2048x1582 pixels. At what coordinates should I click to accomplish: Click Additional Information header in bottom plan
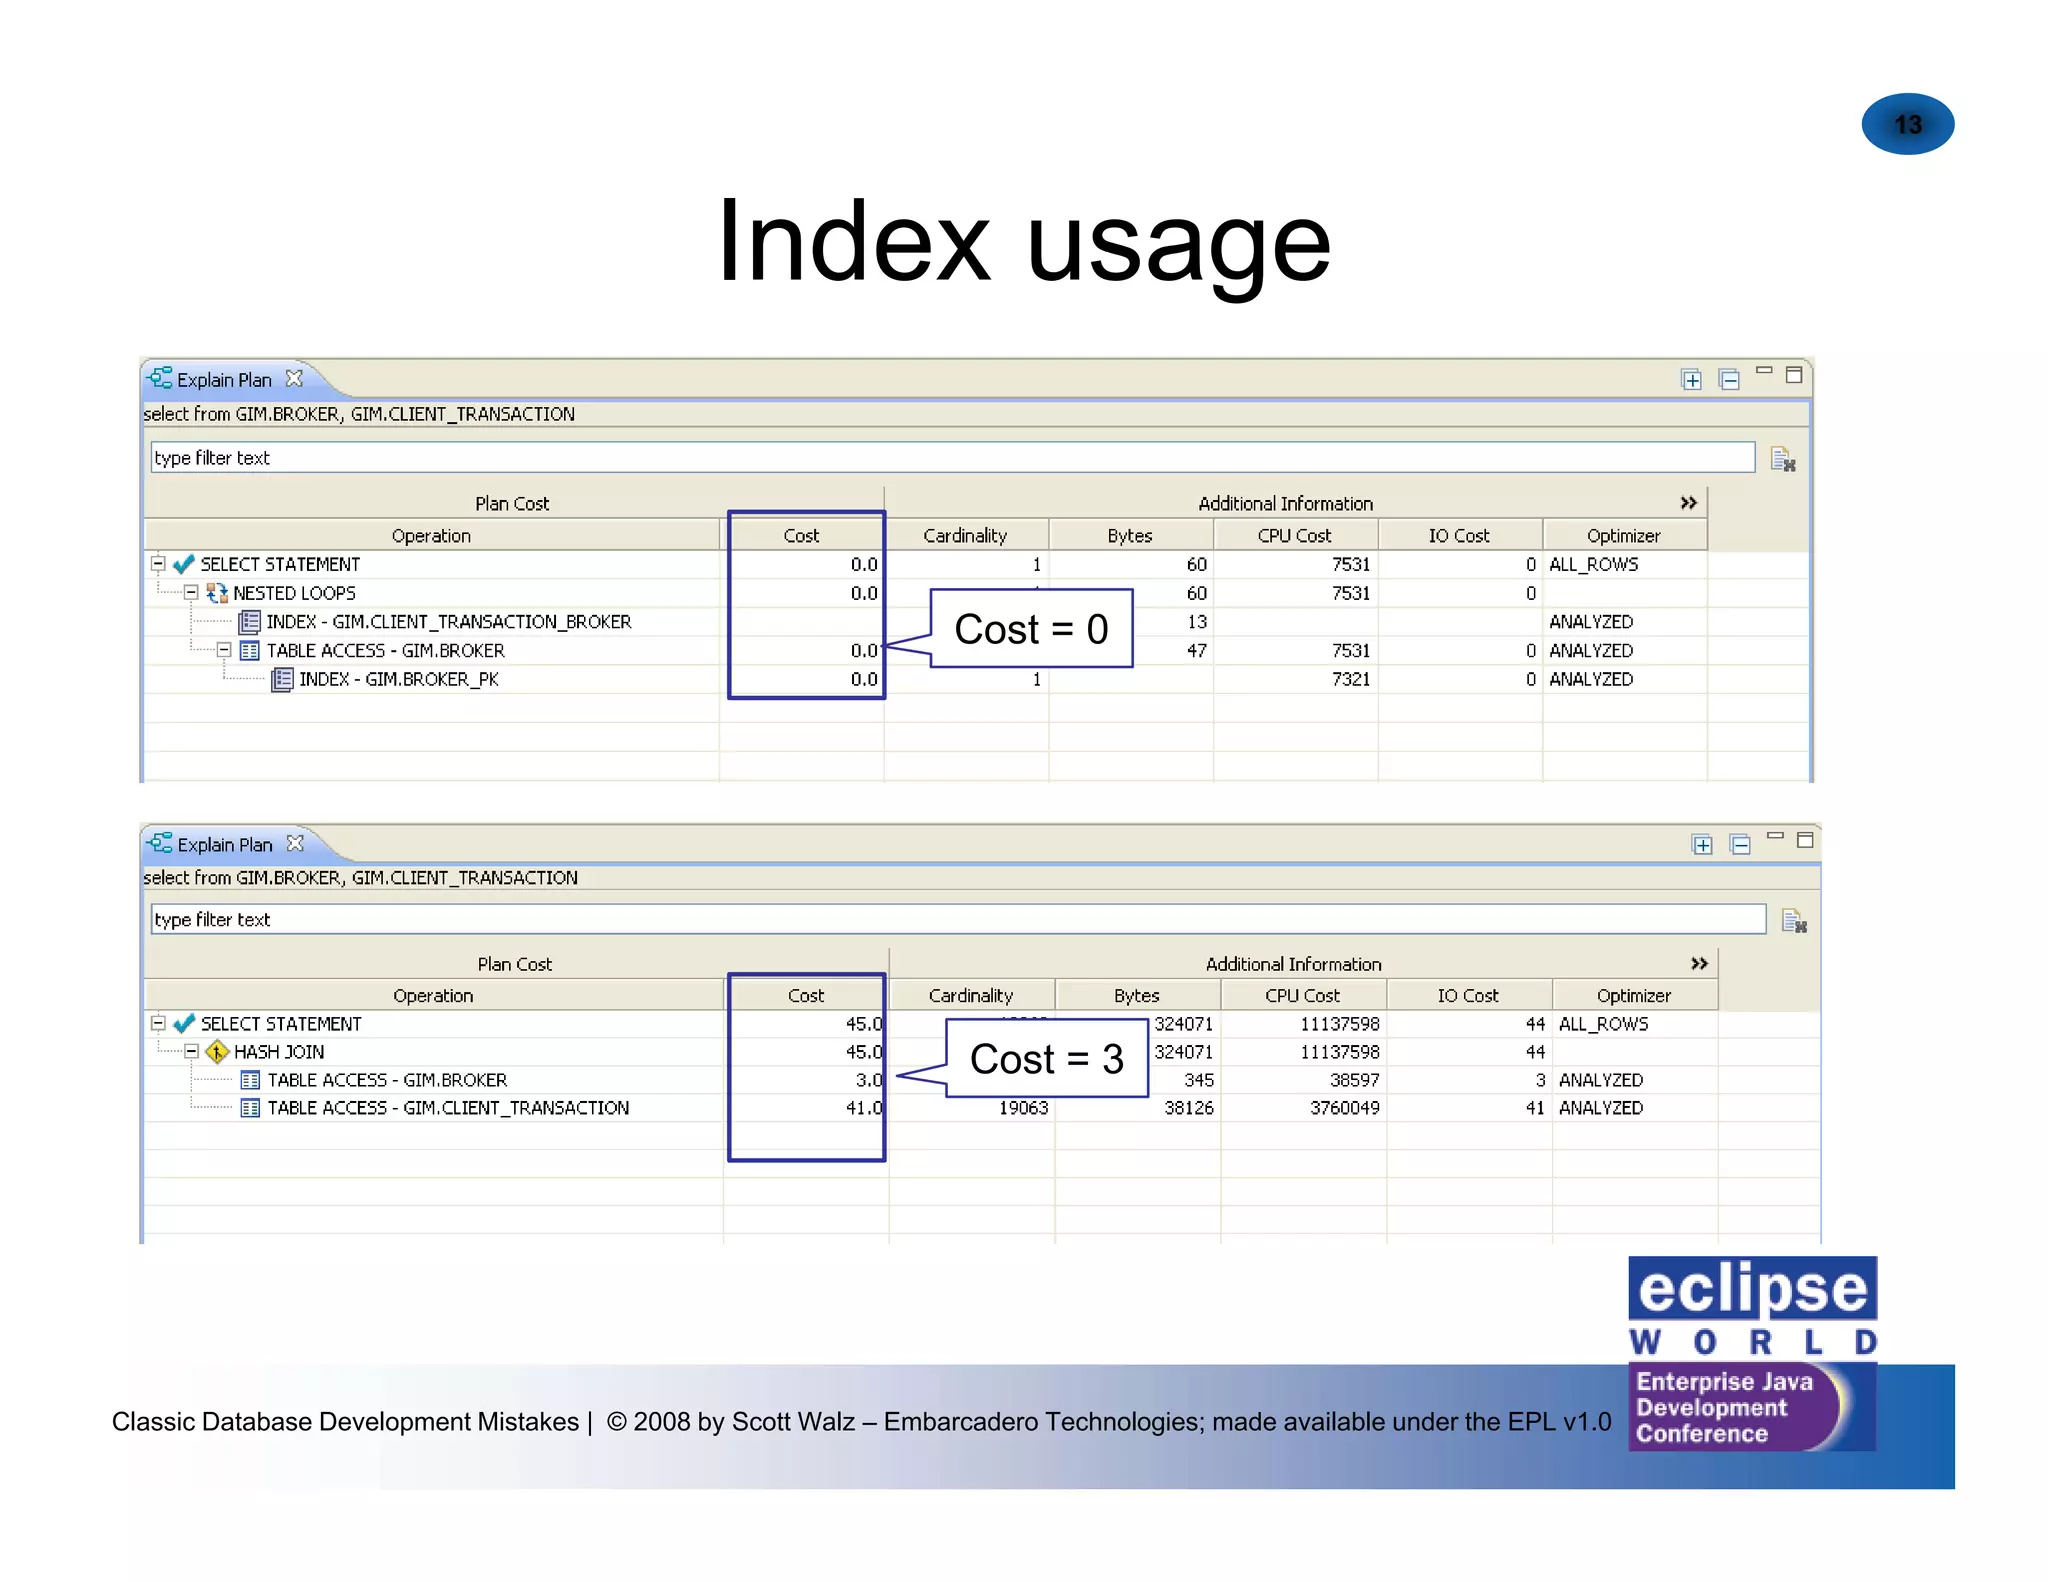(1293, 964)
